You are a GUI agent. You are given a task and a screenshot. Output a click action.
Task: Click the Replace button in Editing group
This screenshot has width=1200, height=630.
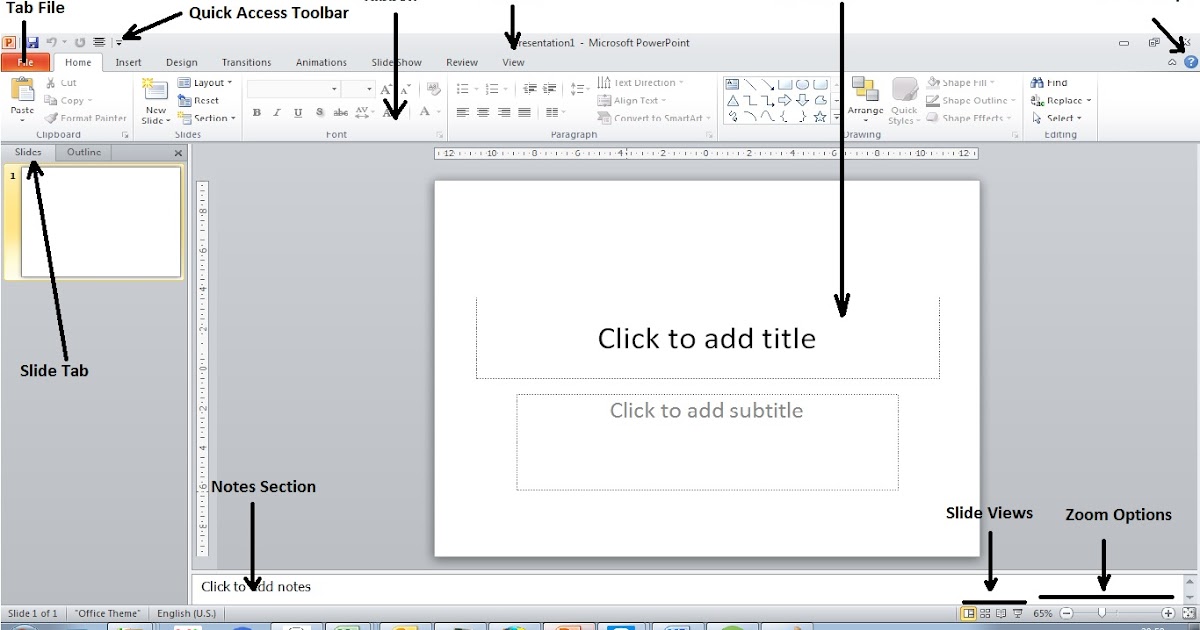click(x=1062, y=100)
